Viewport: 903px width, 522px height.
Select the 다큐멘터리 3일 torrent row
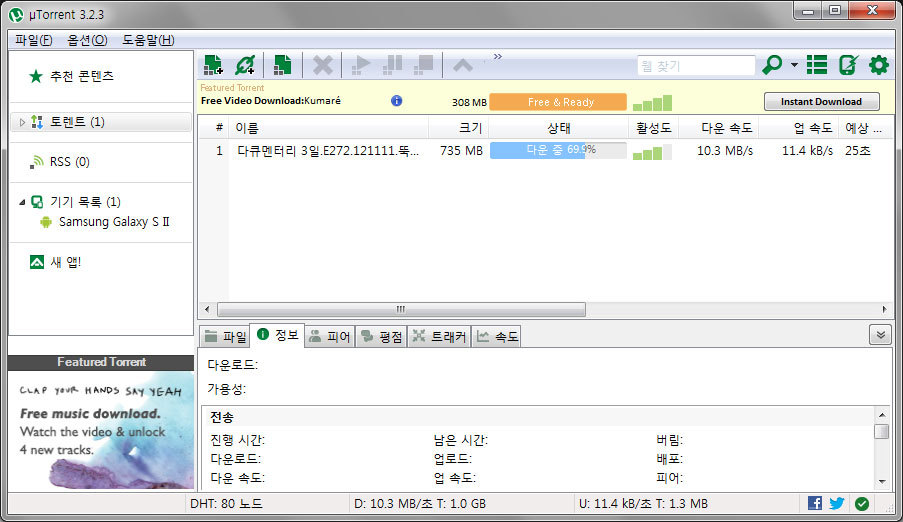[x=545, y=151]
